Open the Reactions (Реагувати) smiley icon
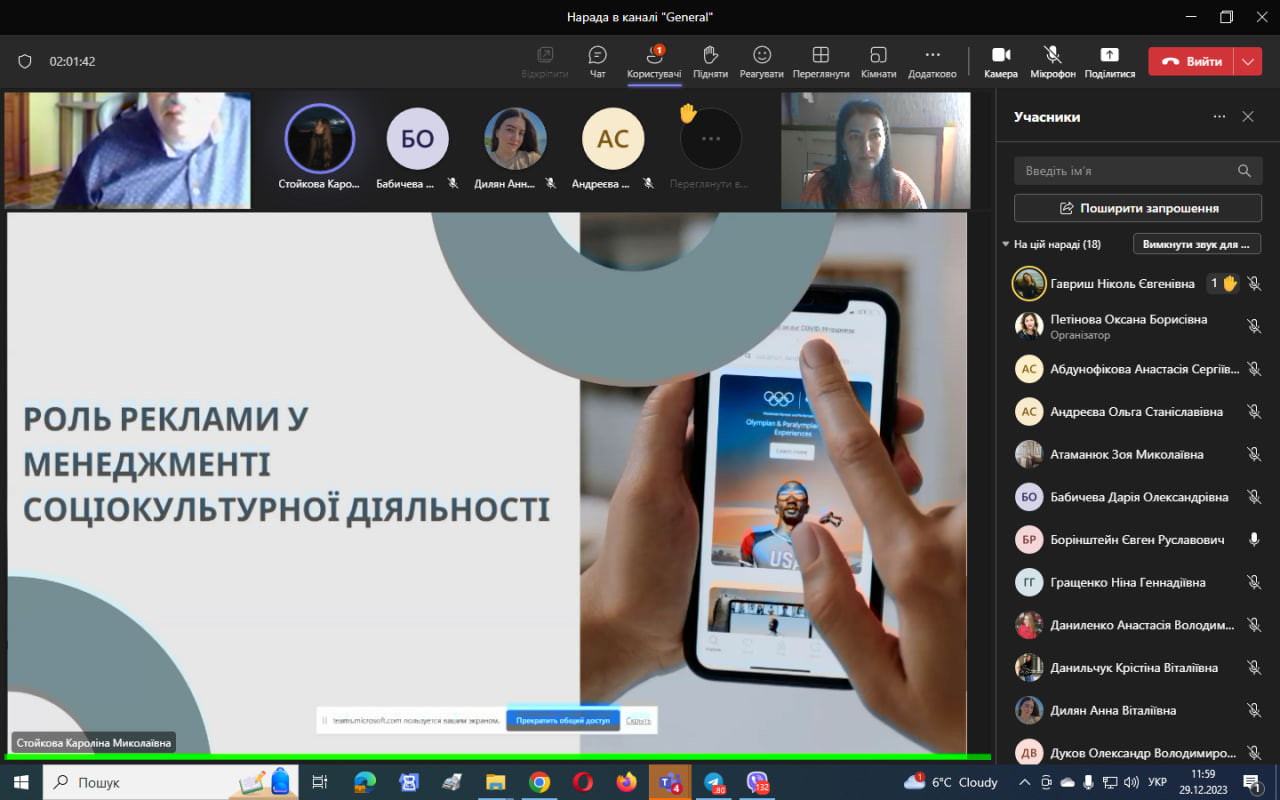This screenshot has height=800, width=1280. click(x=762, y=56)
